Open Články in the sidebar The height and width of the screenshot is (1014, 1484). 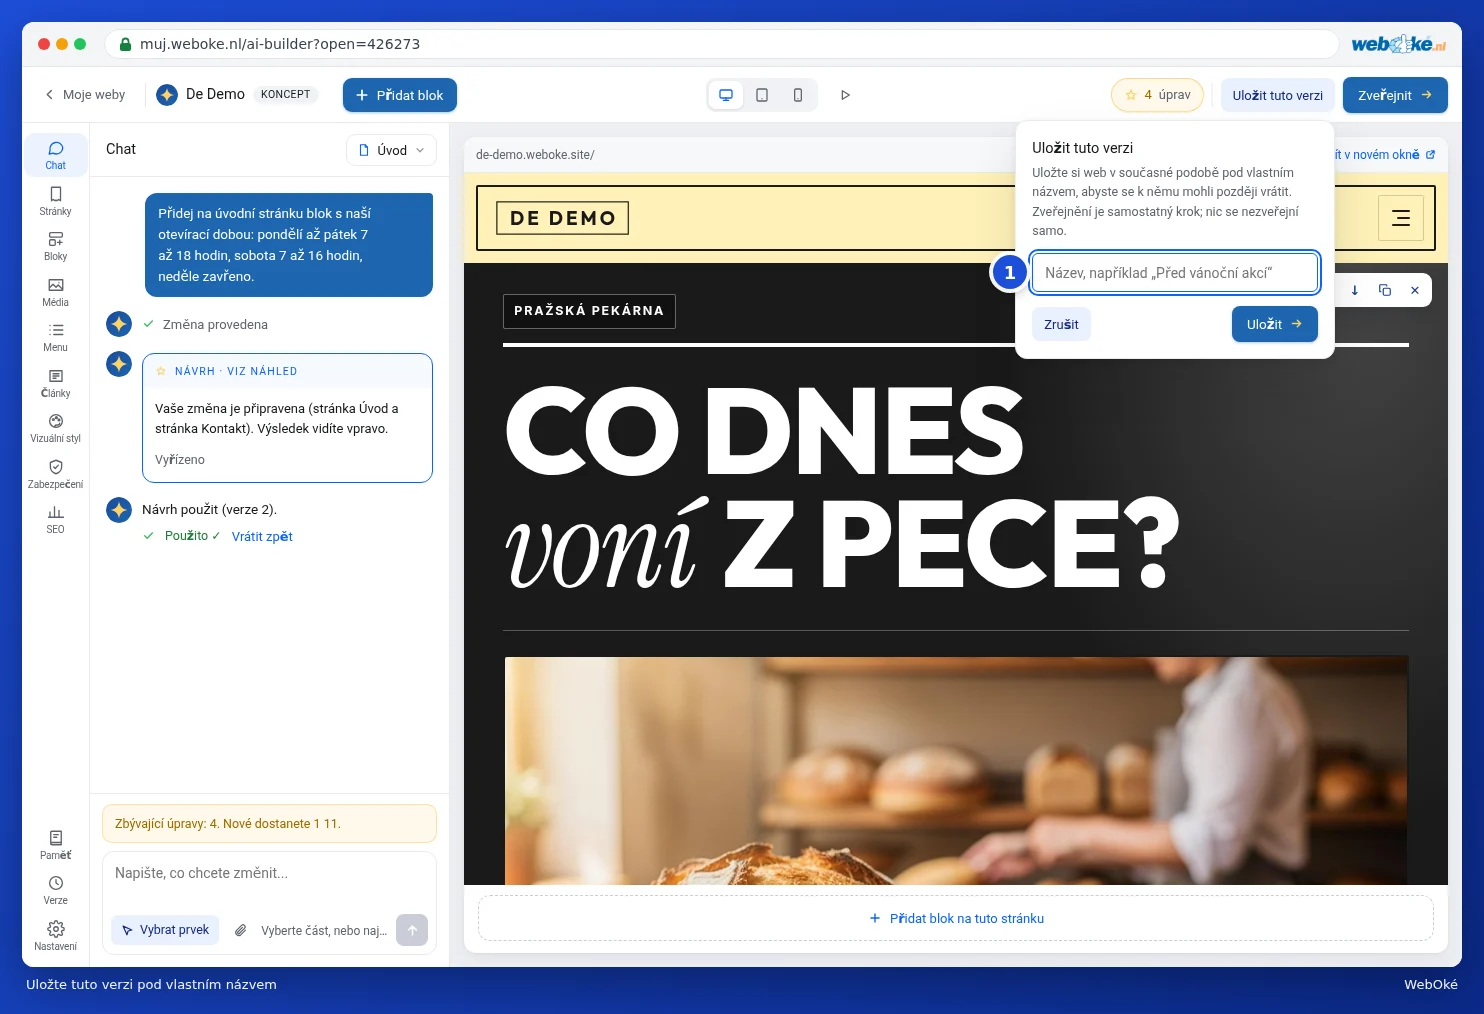(x=55, y=383)
